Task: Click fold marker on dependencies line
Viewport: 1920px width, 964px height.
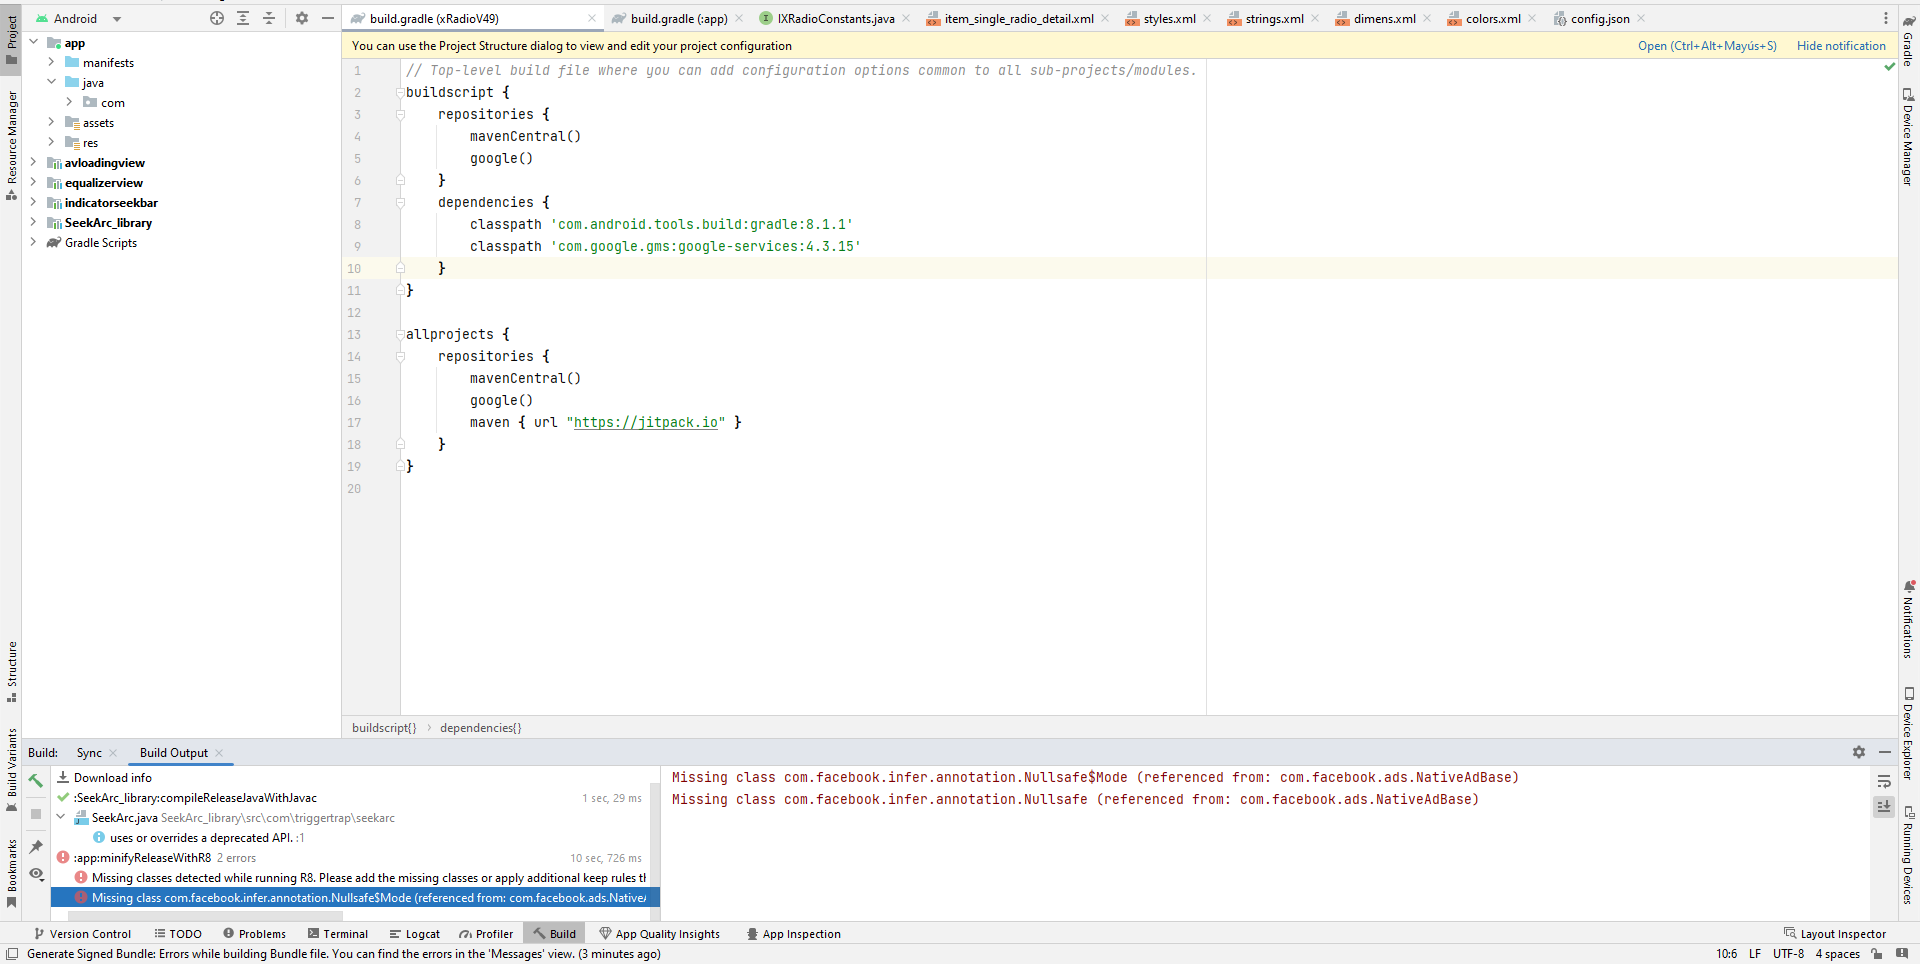Action: [x=400, y=202]
